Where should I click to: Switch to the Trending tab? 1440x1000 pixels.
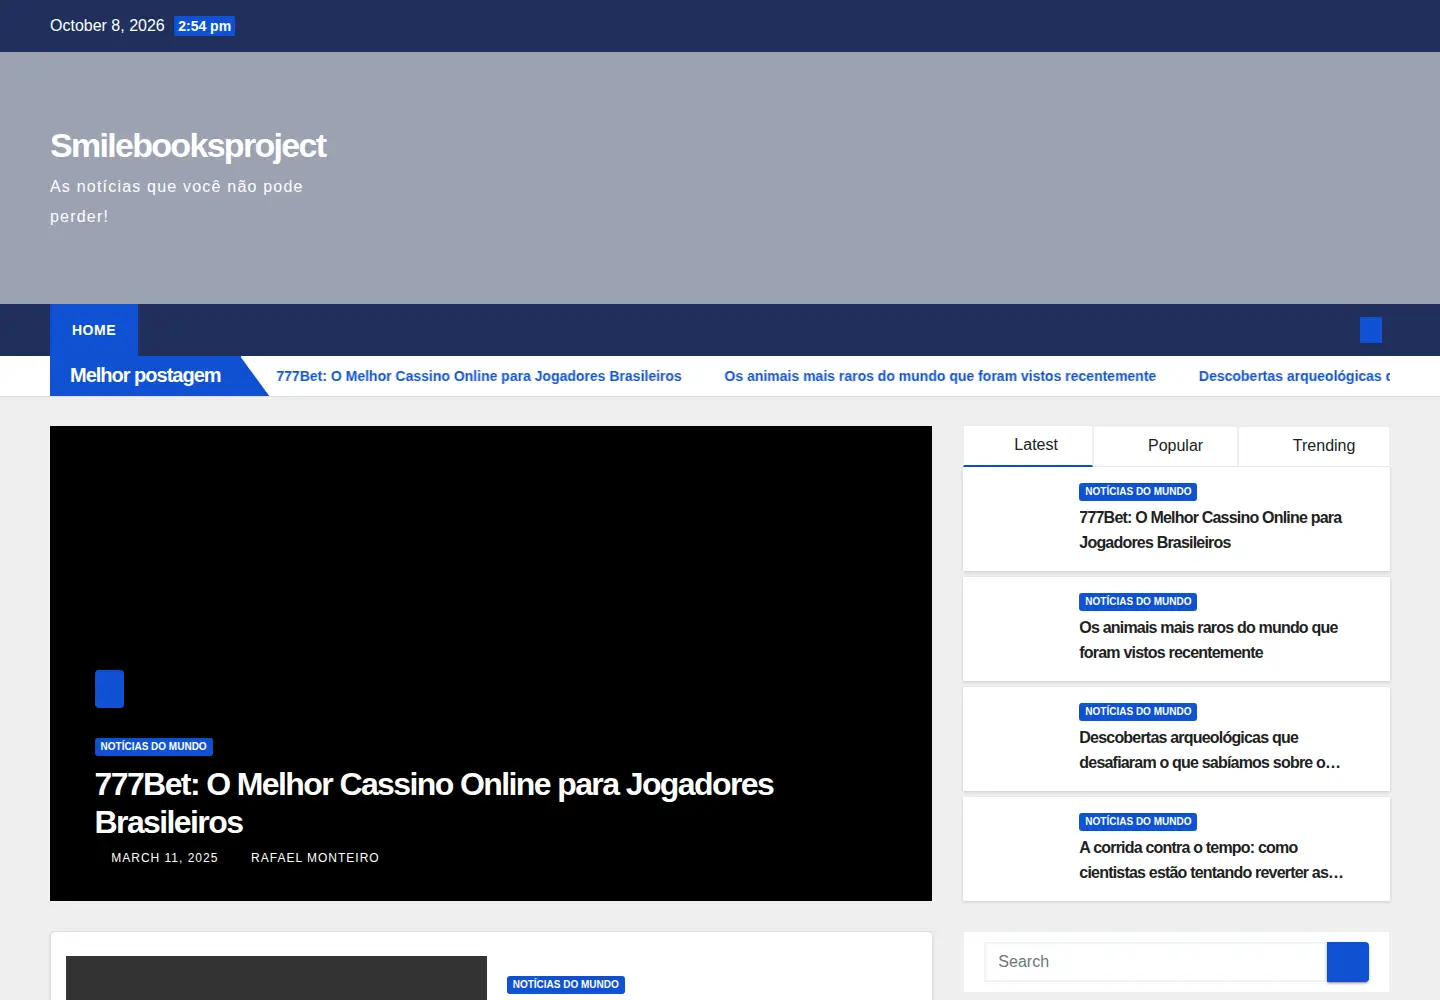point(1314,446)
